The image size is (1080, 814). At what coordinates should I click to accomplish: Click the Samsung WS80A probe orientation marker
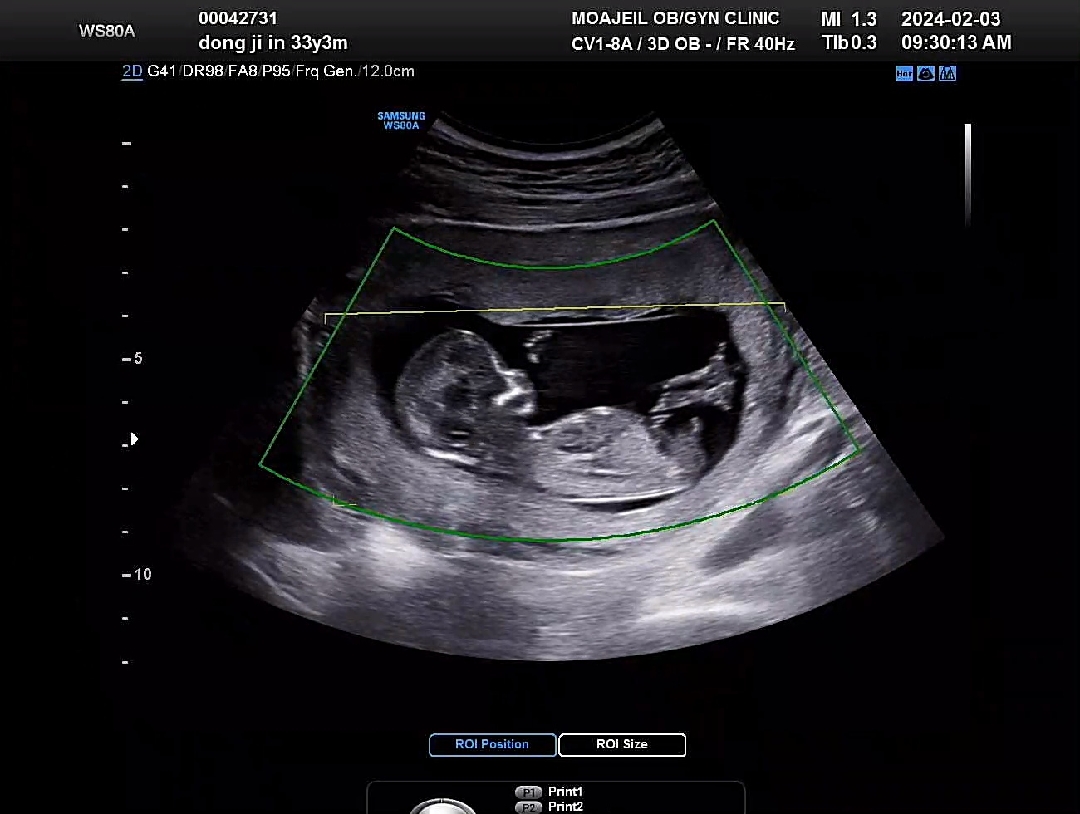point(401,121)
